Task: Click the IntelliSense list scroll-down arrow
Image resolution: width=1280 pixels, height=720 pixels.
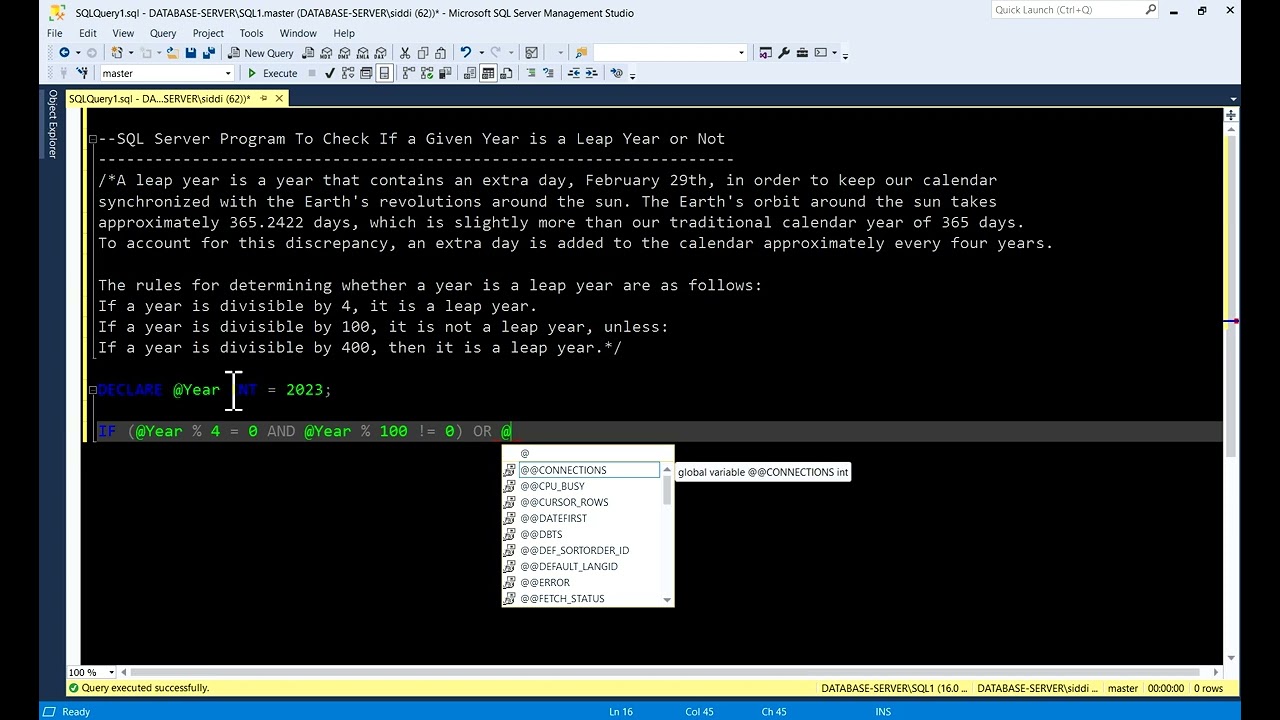Action: (667, 599)
